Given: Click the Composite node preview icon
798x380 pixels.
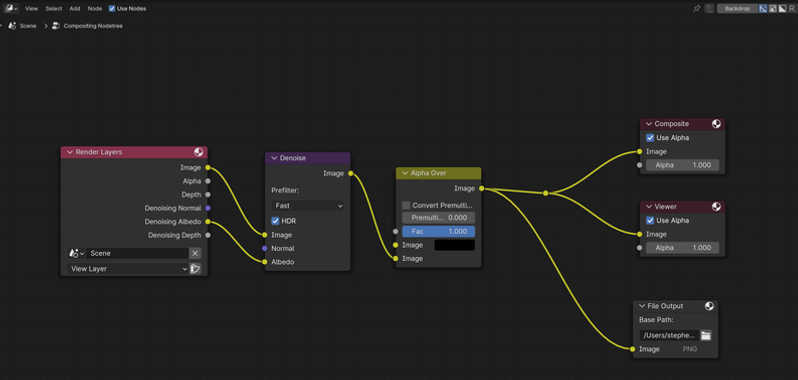Looking at the screenshot, I should (716, 124).
